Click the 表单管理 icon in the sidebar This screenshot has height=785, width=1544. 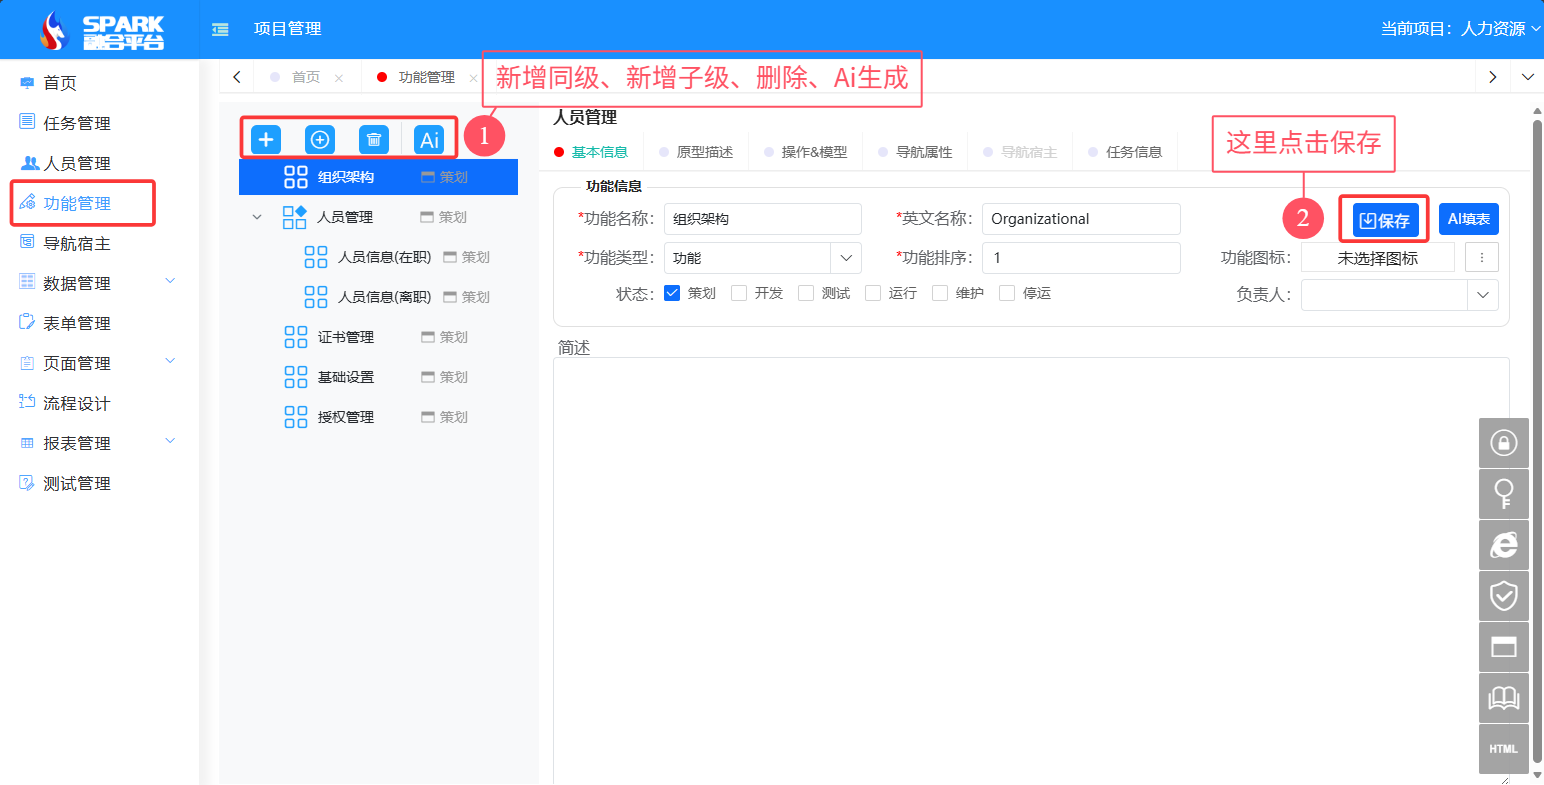tap(27, 322)
